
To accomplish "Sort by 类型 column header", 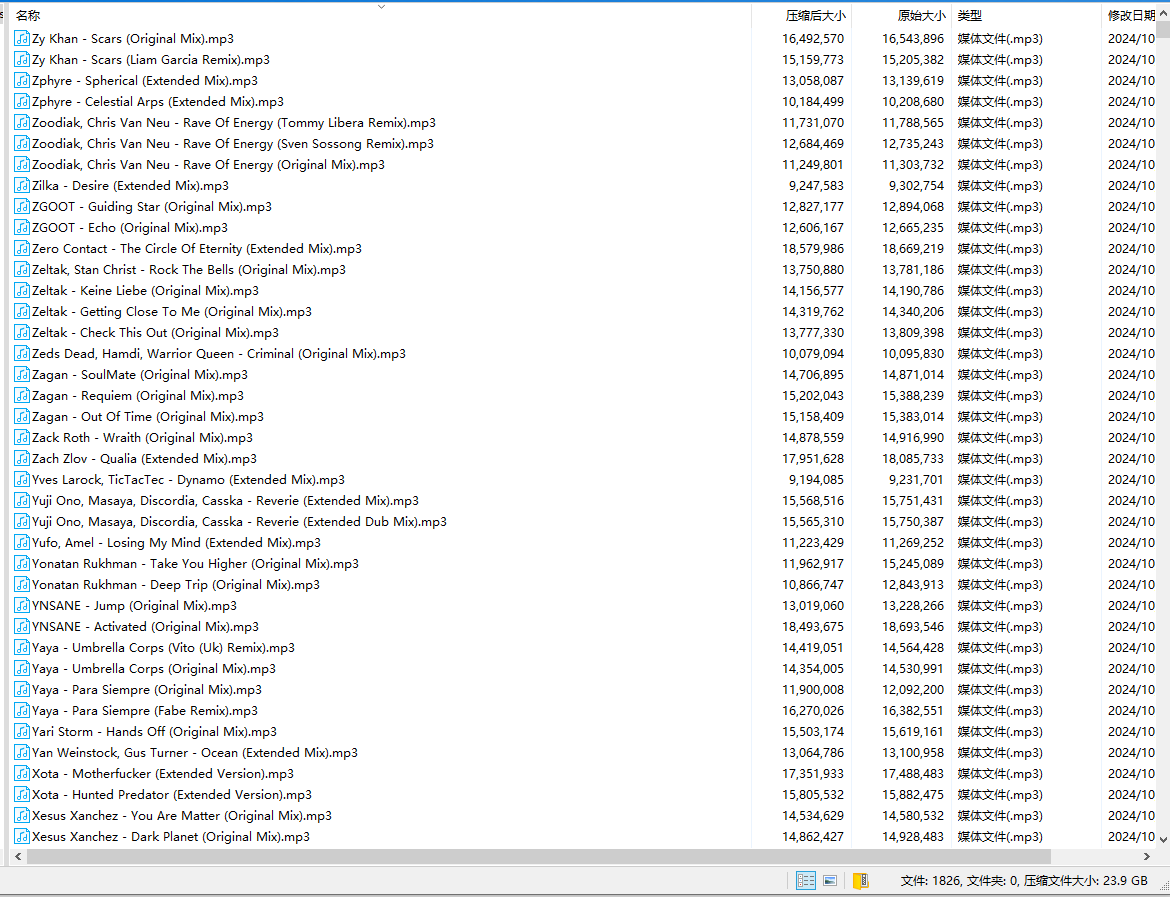I will 970,16.
